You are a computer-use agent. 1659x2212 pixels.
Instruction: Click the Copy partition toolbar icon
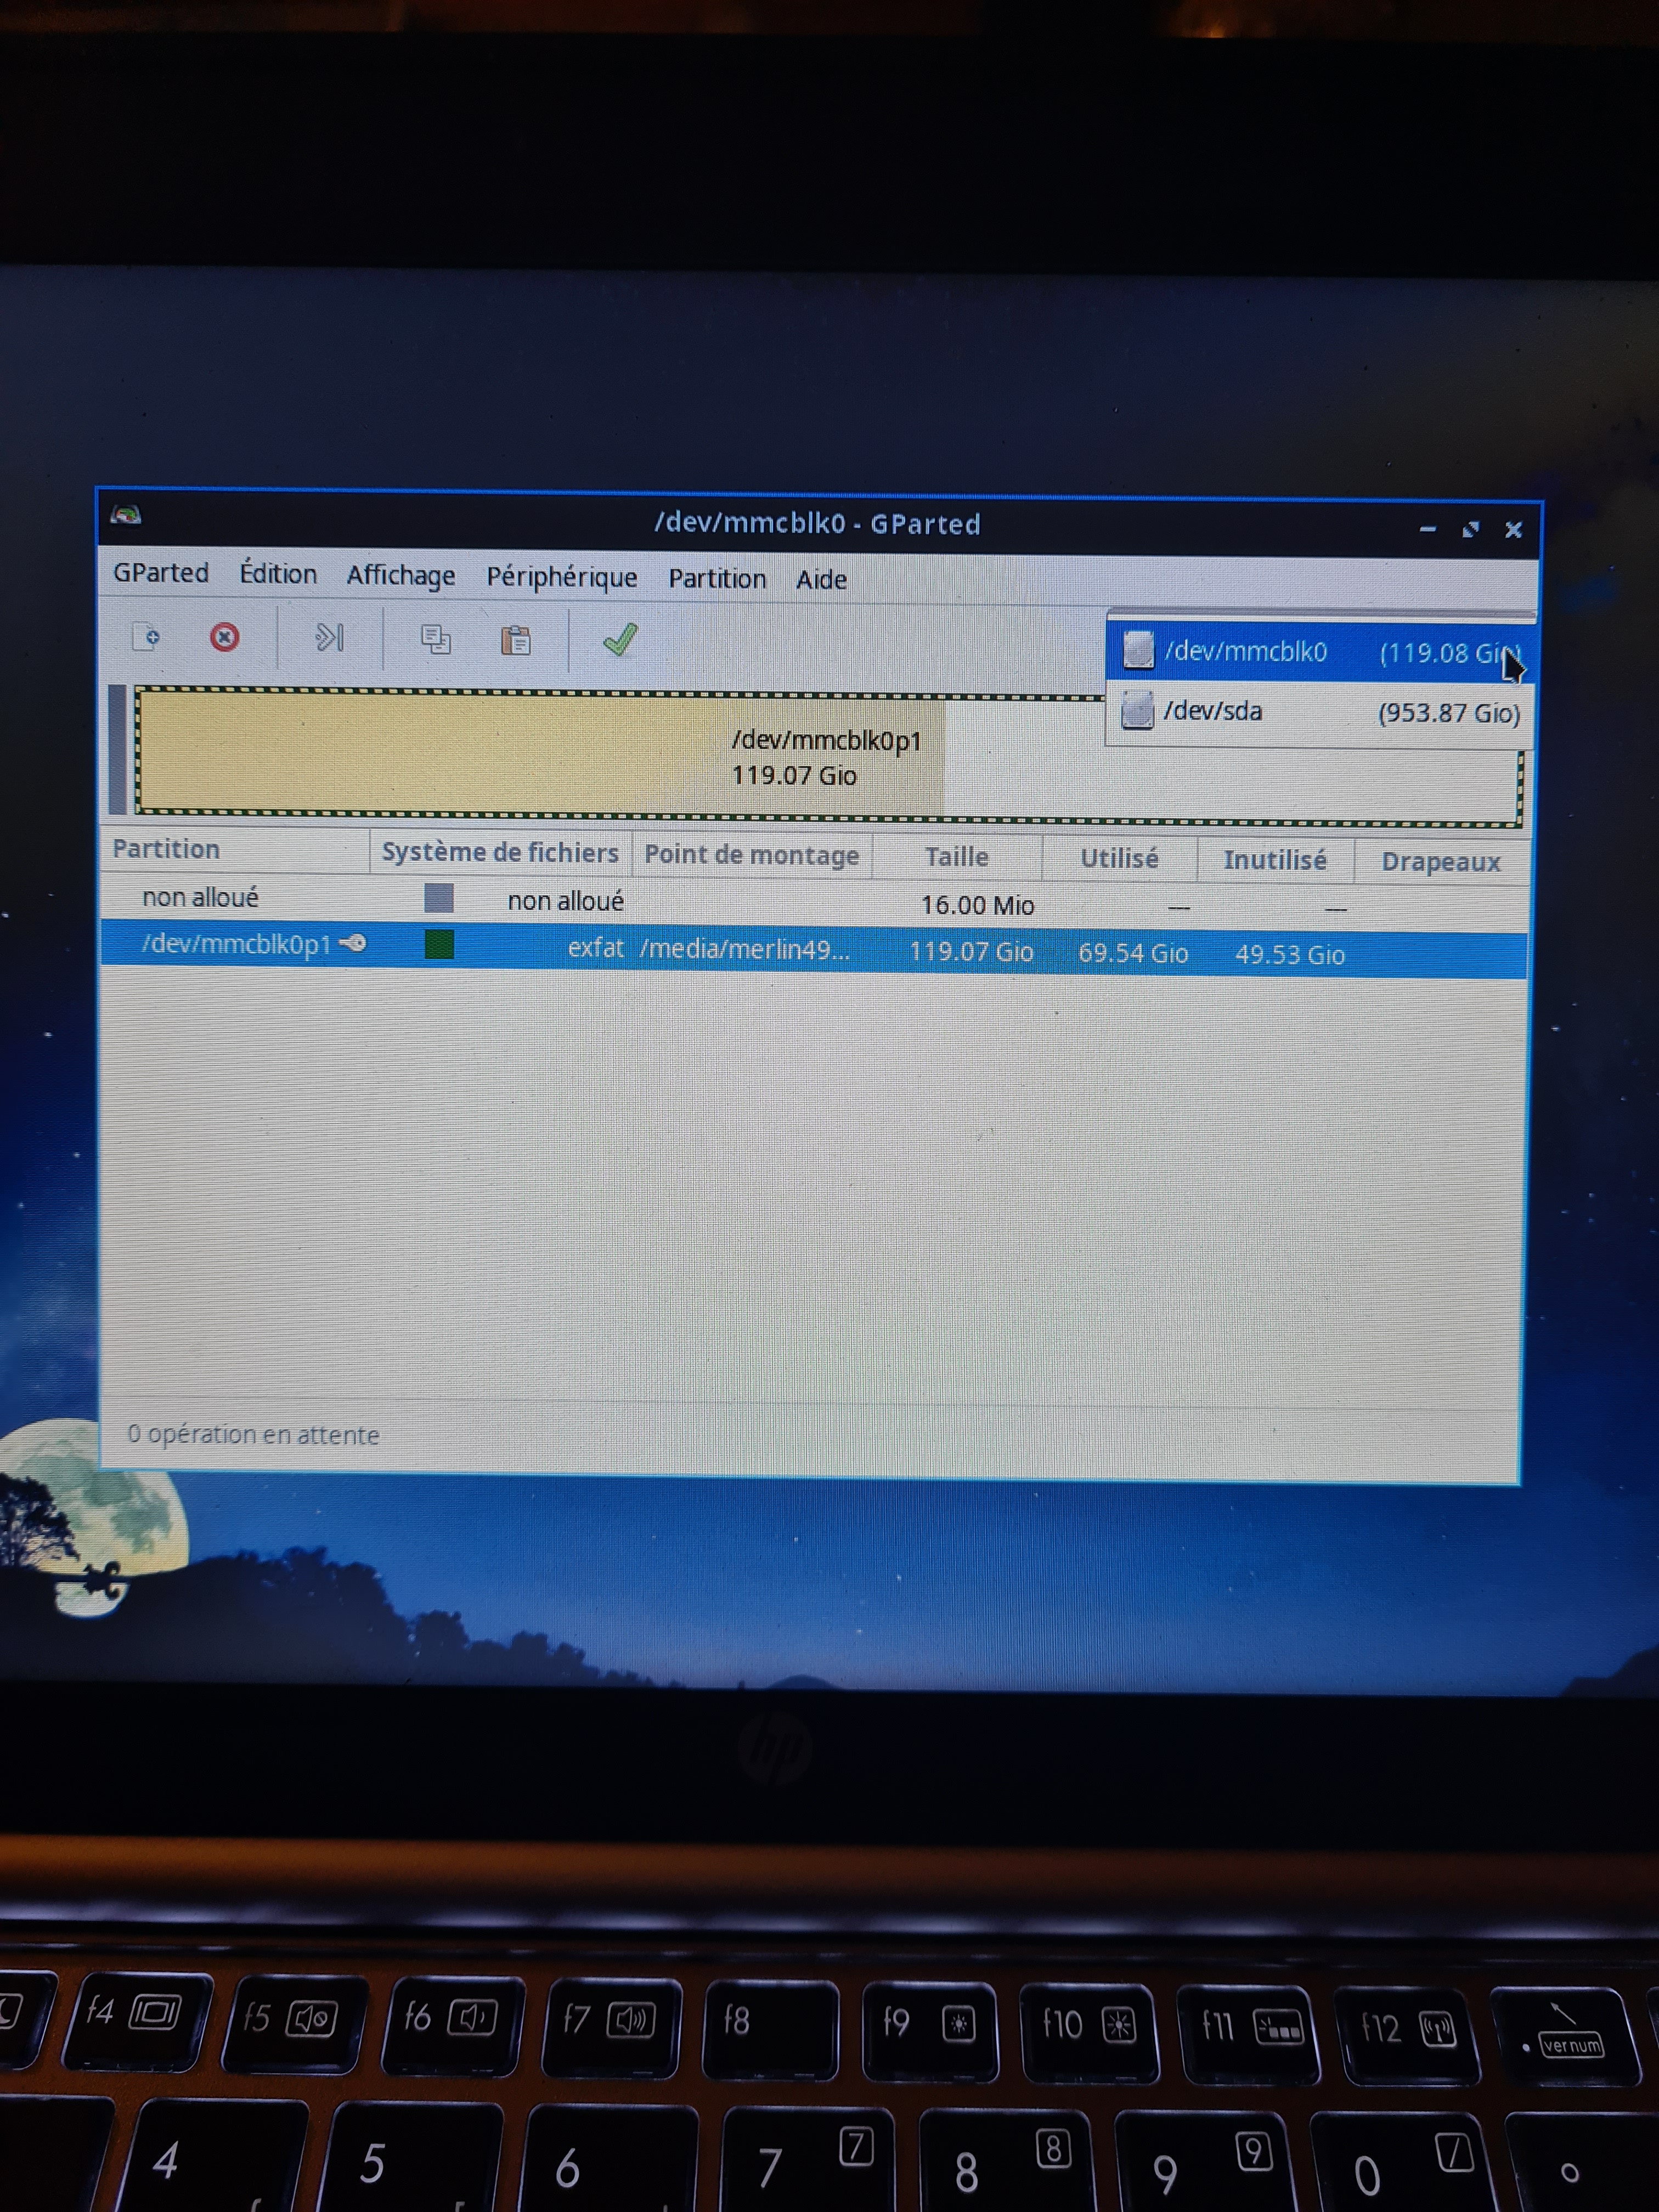pyautogui.click(x=435, y=639)
